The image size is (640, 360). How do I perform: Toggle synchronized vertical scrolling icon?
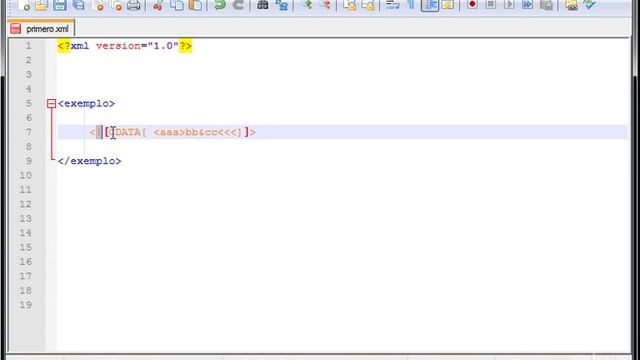point(350,5)
